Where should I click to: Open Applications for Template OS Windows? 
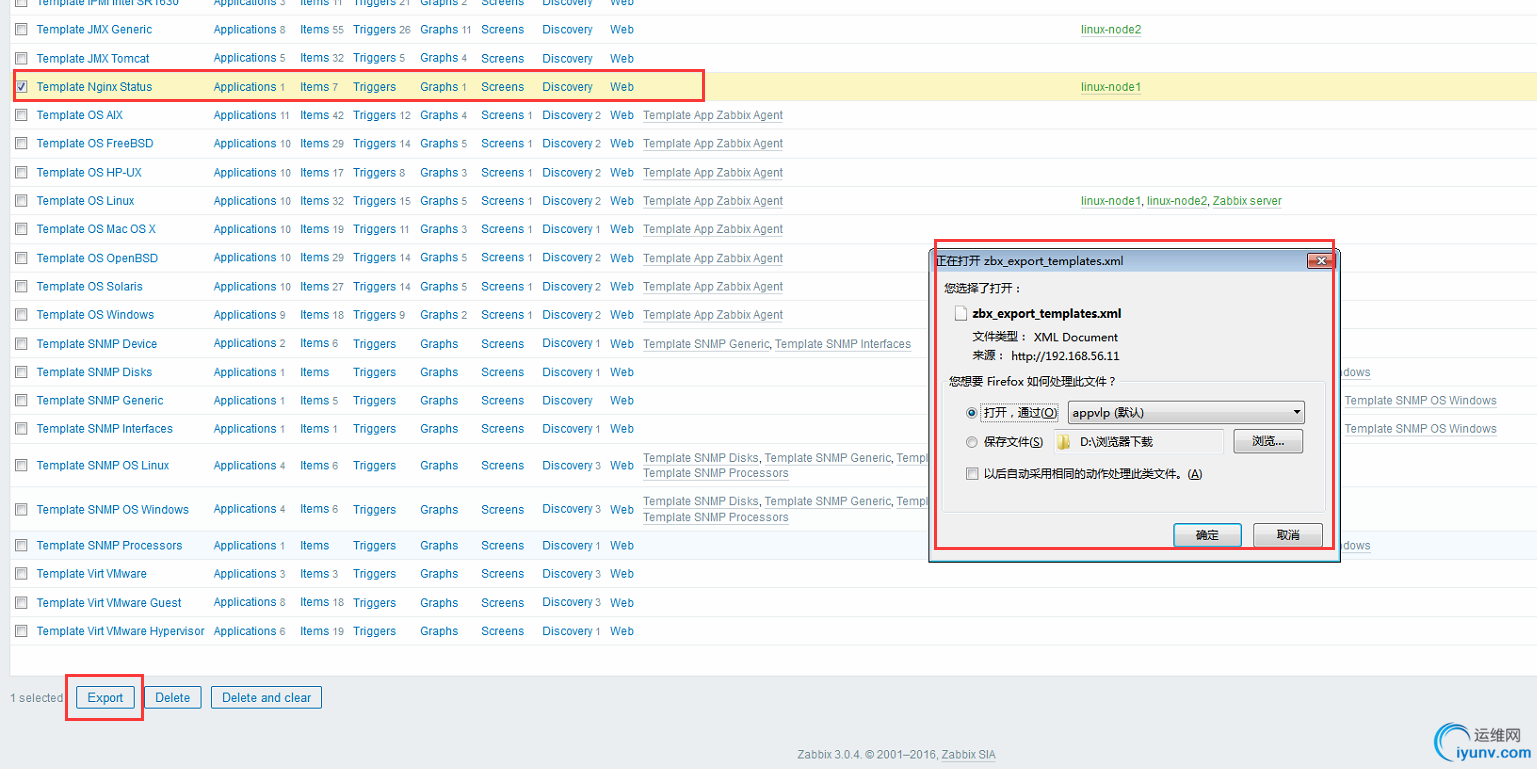coord(245,315)
